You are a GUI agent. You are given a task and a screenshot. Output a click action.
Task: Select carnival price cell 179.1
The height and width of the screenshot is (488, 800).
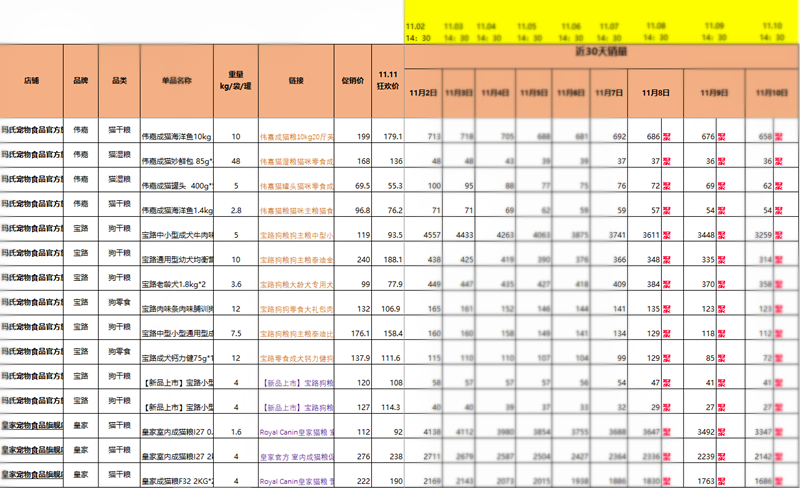coord(388,131)
